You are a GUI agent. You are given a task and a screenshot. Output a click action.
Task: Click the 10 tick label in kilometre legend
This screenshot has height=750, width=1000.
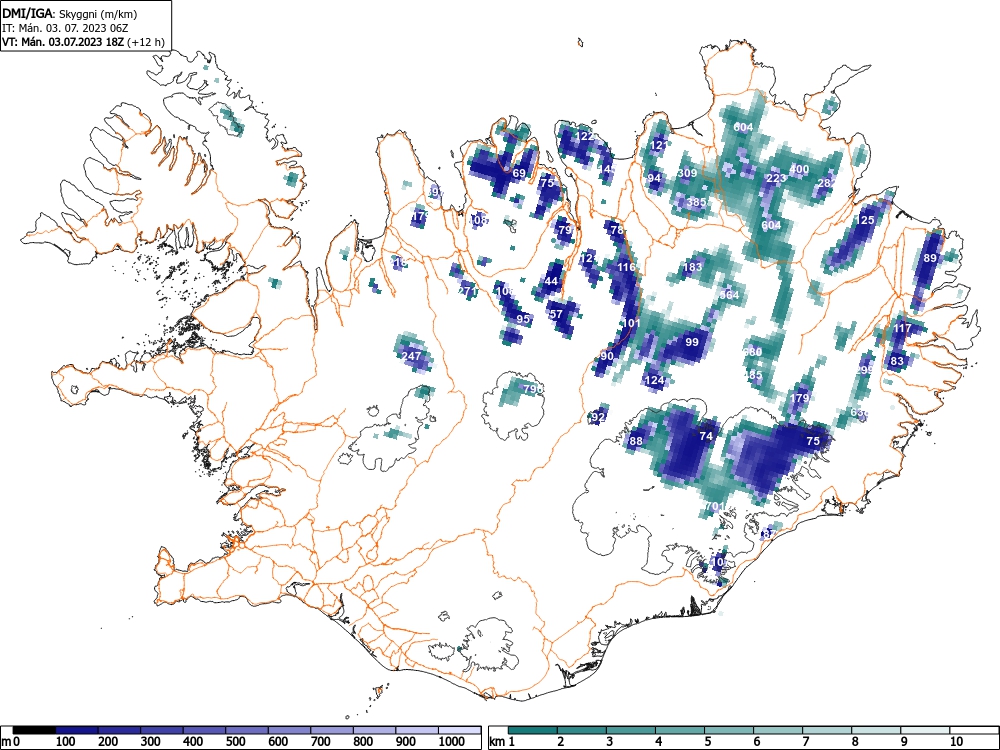pos(955,742)
